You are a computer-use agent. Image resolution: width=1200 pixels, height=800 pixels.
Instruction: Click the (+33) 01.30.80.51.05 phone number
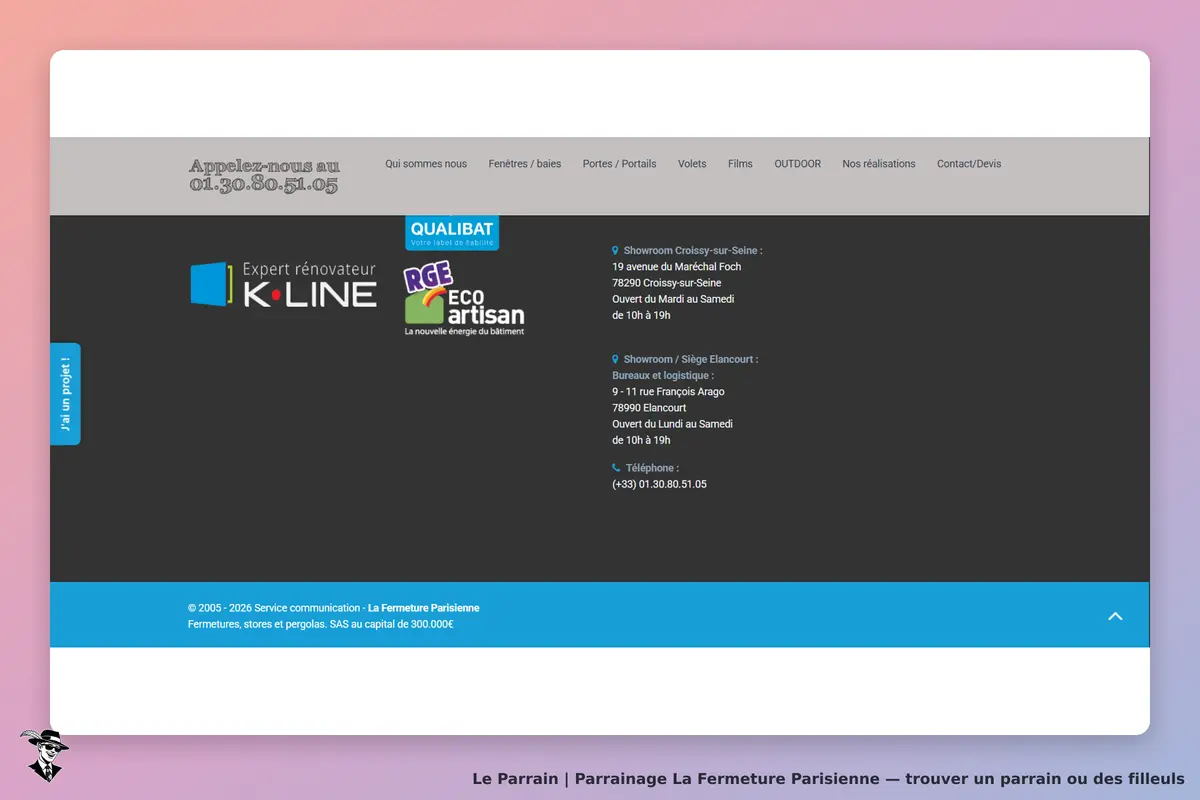(659, 484)
